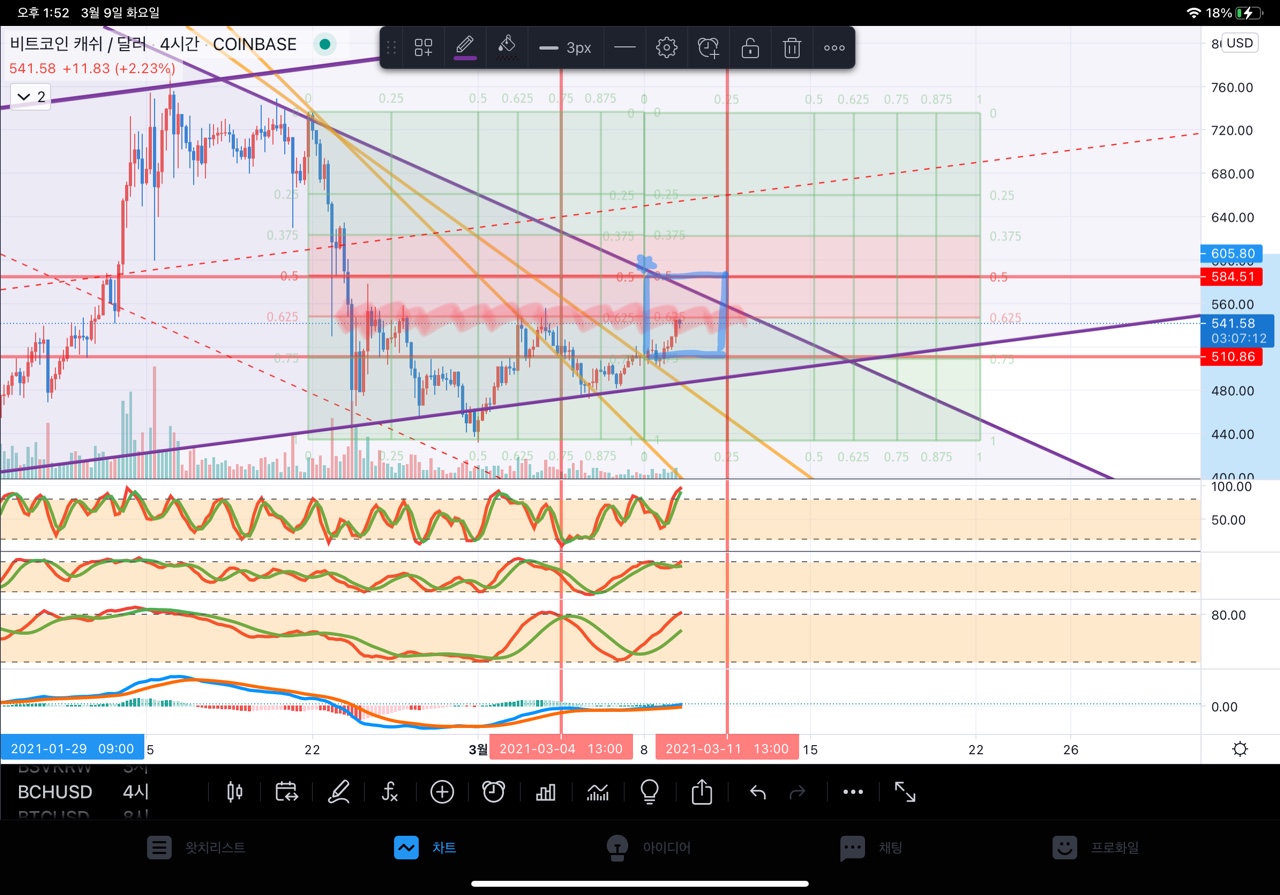
Task: Open the drawing templates icon in floating toolbar
Action: pyautogui.click(x=424, y=47)
